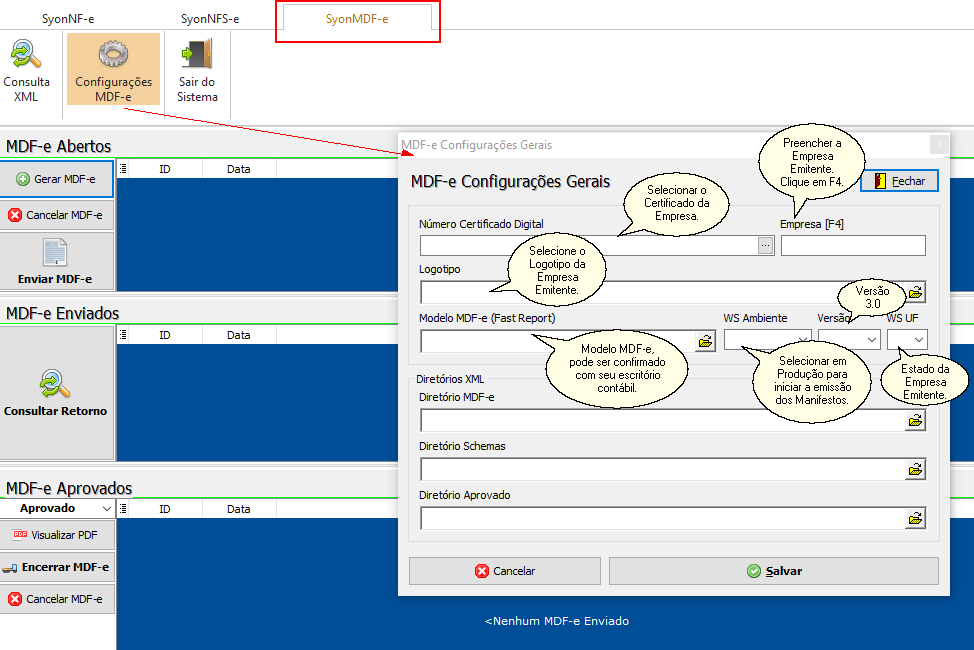Click the Gerar MDF-e button
This screenshot has height=650, width=974.
point(57,179)
